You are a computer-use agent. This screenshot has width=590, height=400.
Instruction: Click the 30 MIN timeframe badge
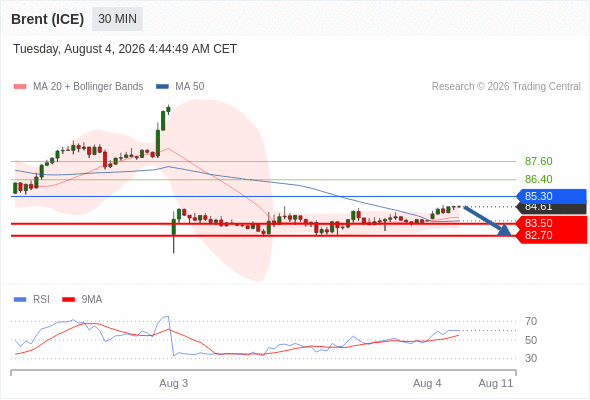[117, 19]
